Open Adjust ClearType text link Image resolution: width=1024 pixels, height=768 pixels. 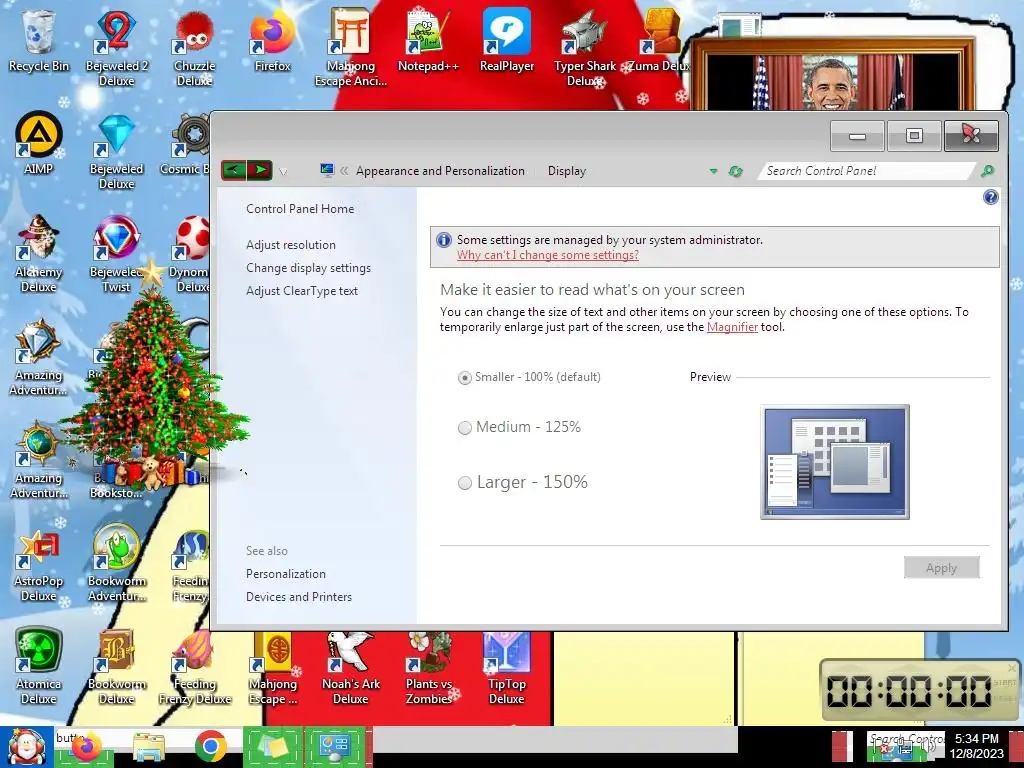coord(302,291)
